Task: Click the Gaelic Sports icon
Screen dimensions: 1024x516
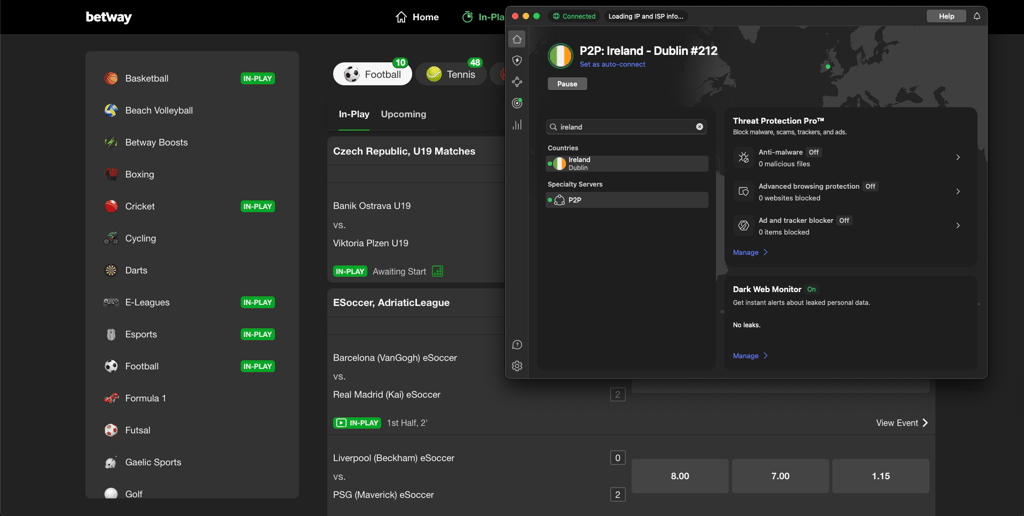Action: 111,462
